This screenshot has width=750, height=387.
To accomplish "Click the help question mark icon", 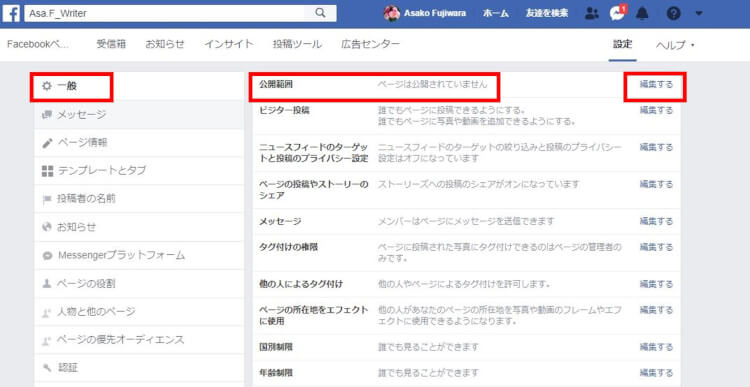I will point(673,13).
